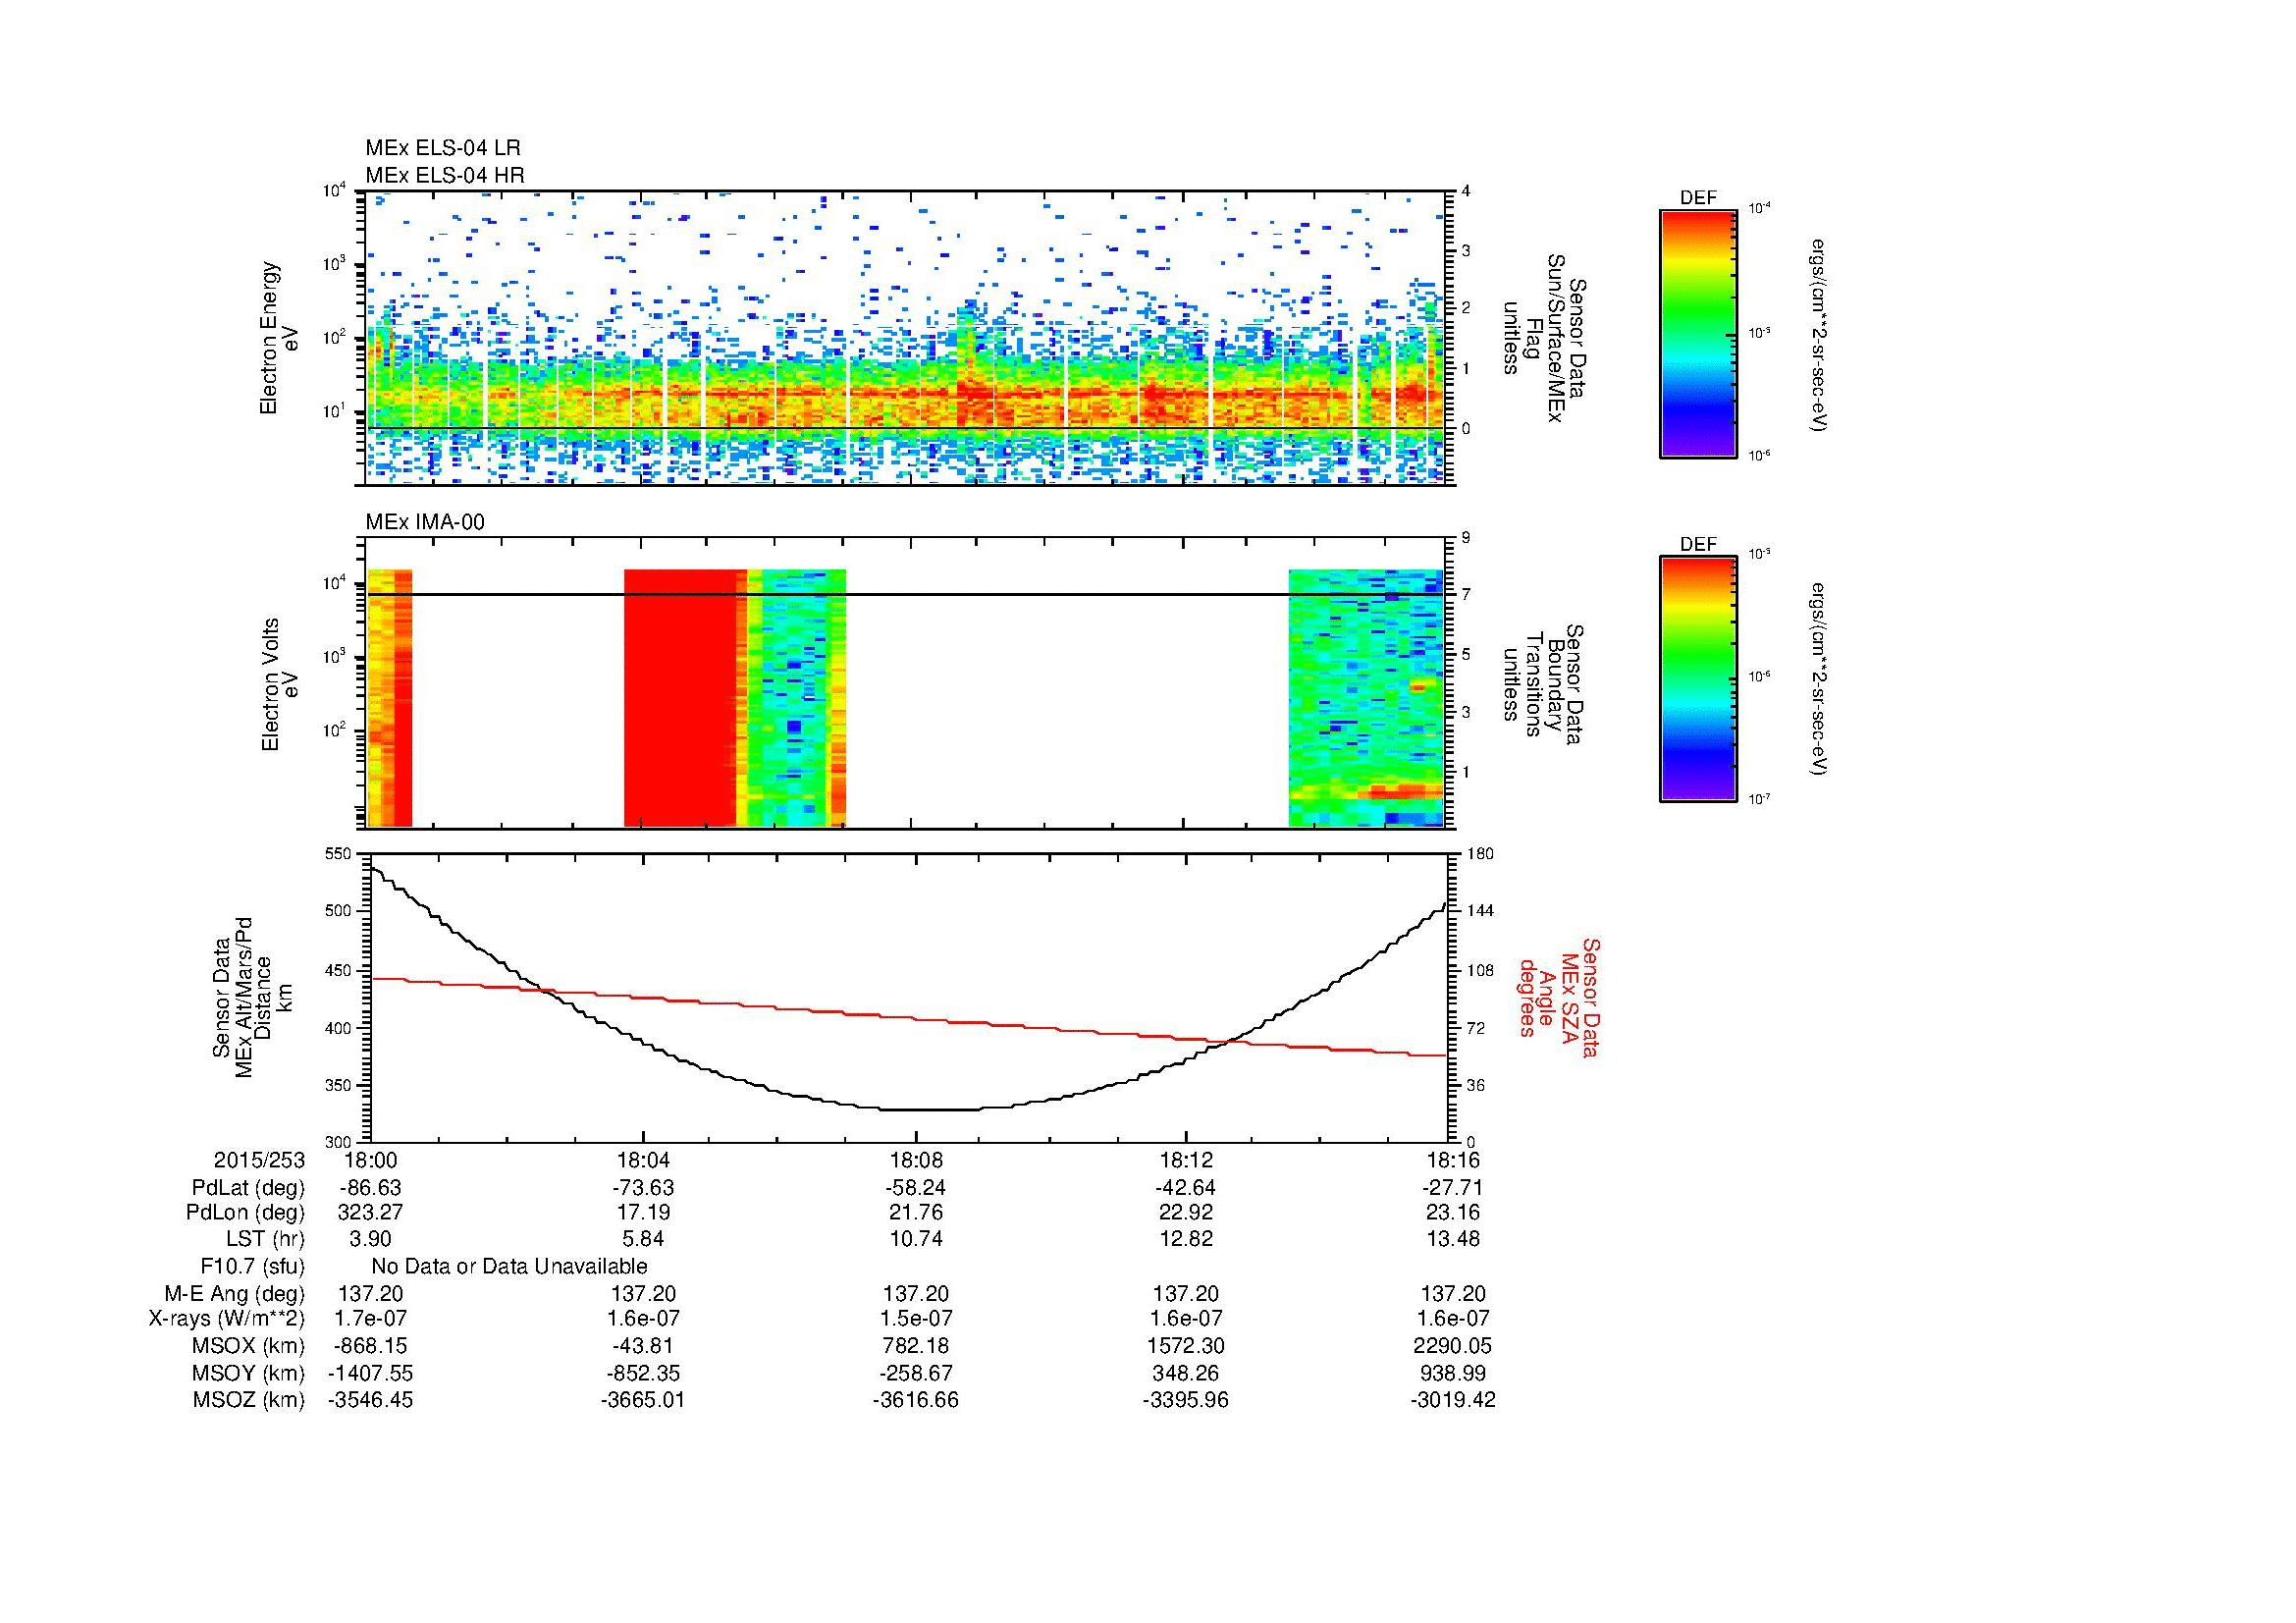The height and width of the screenshot is (1623, 2296).
Task: Click the 'MSOX (km)' row label
Action: (x=249, y=1346)
